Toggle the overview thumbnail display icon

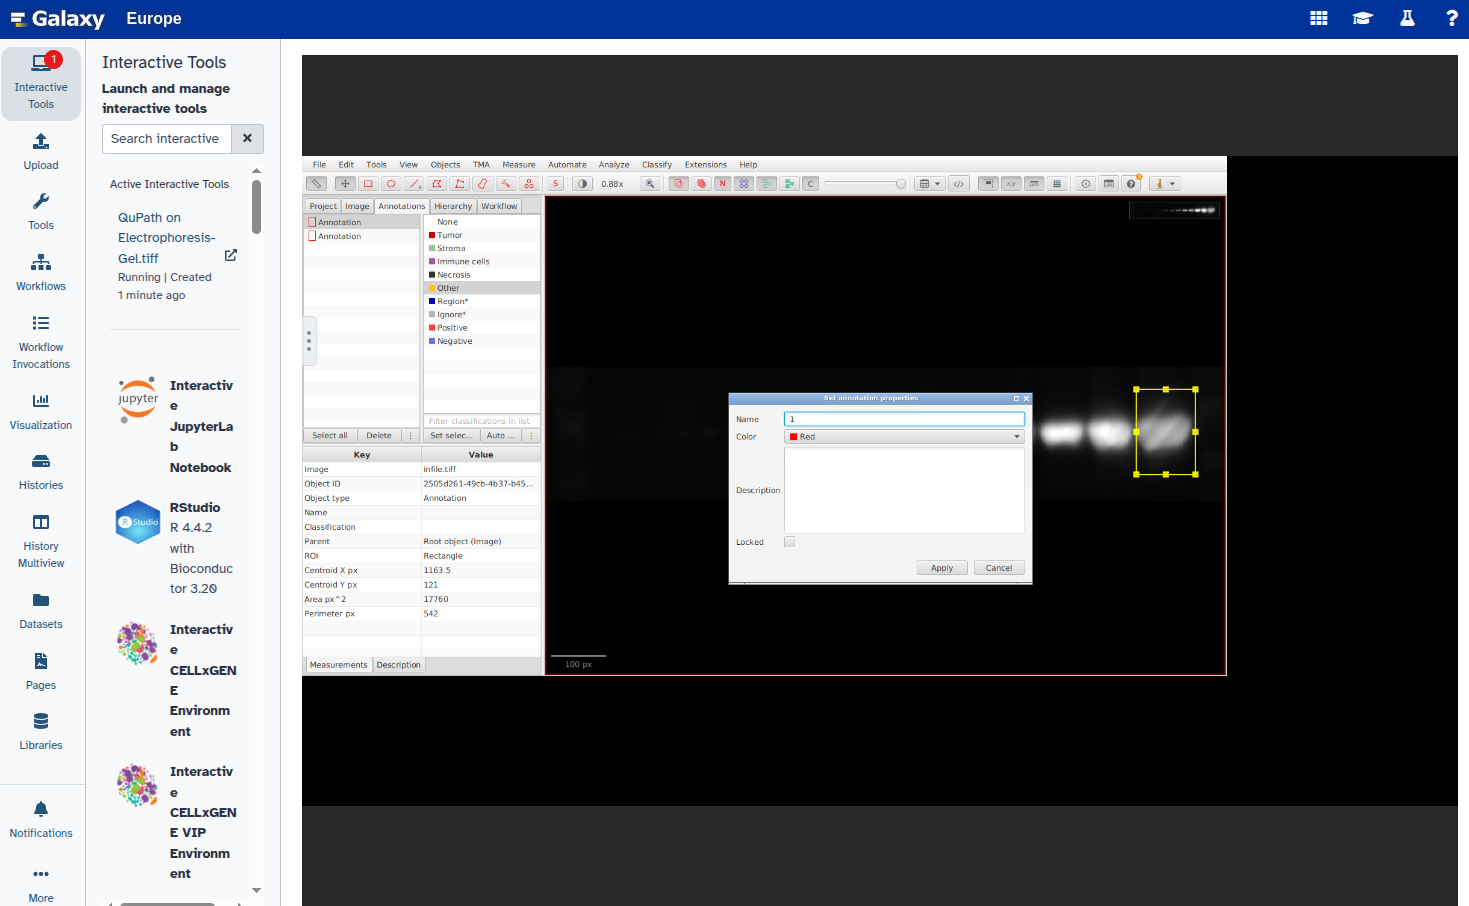click(x=988, y=184)
